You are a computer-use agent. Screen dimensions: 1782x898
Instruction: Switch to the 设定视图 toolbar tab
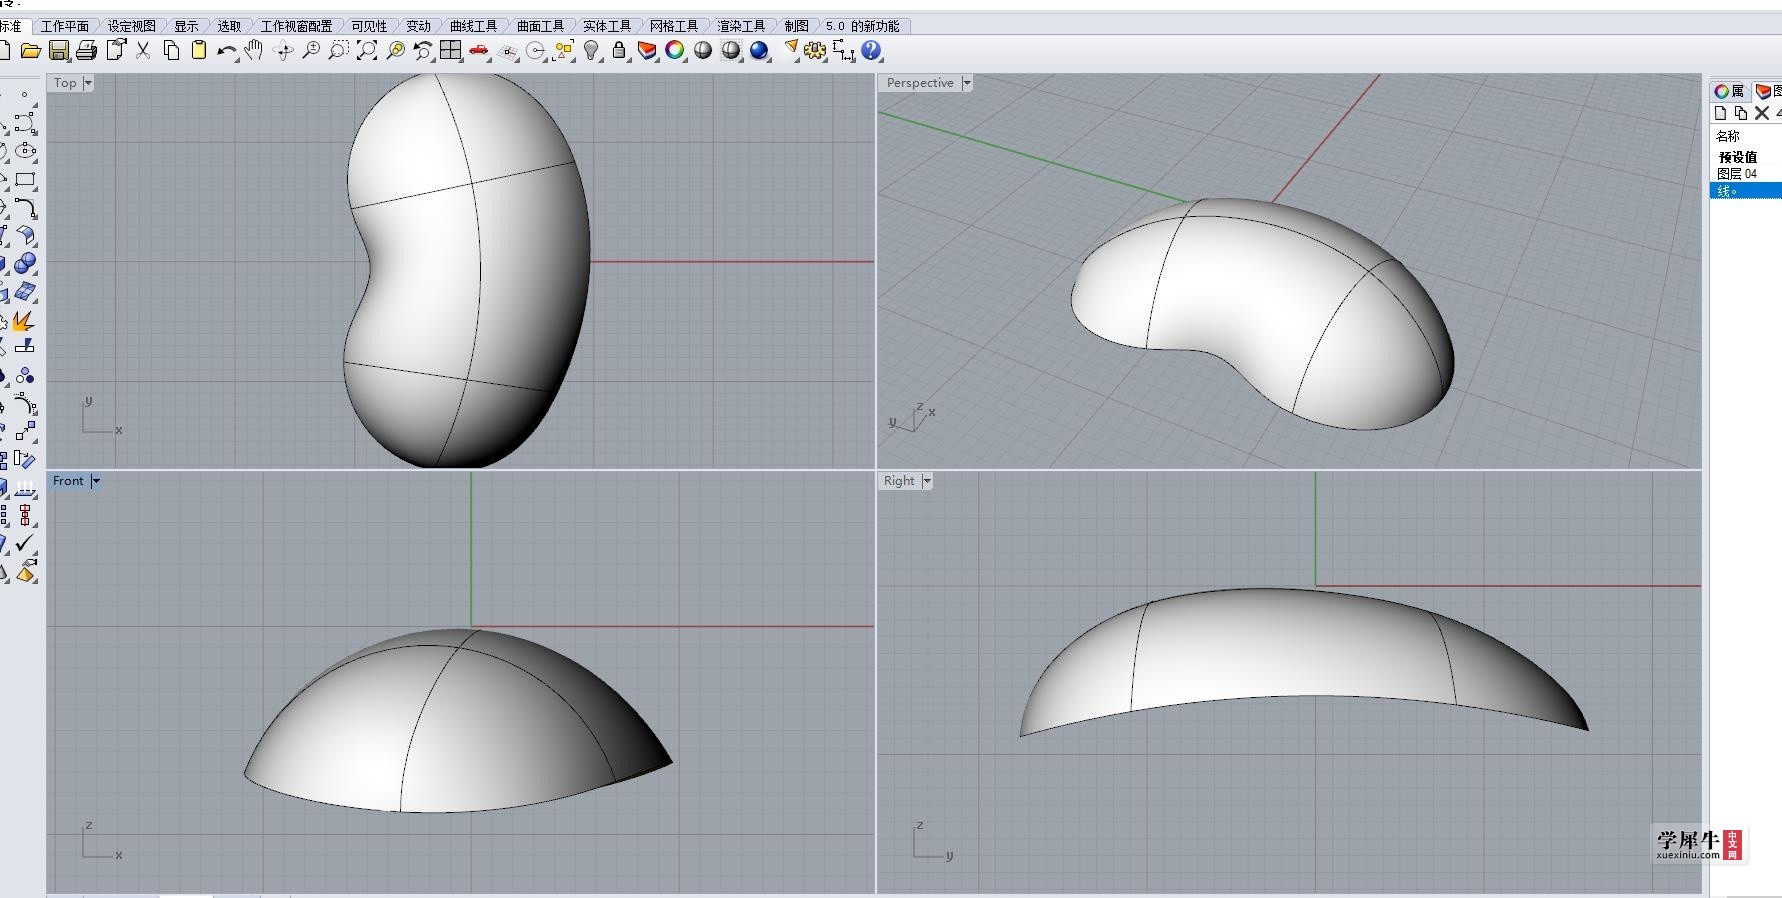click(x=132, y=26)
